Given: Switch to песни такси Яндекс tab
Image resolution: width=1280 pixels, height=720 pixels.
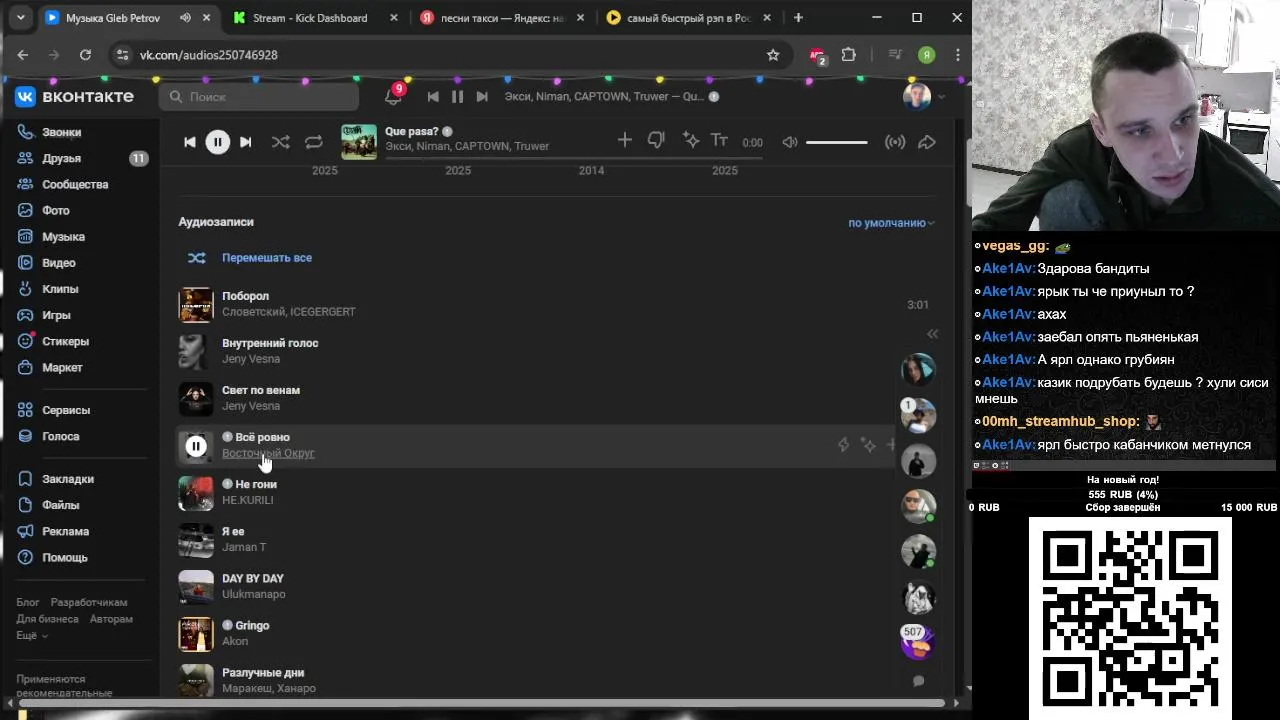Looking at the screenshot, I should [x=502, y=18].
